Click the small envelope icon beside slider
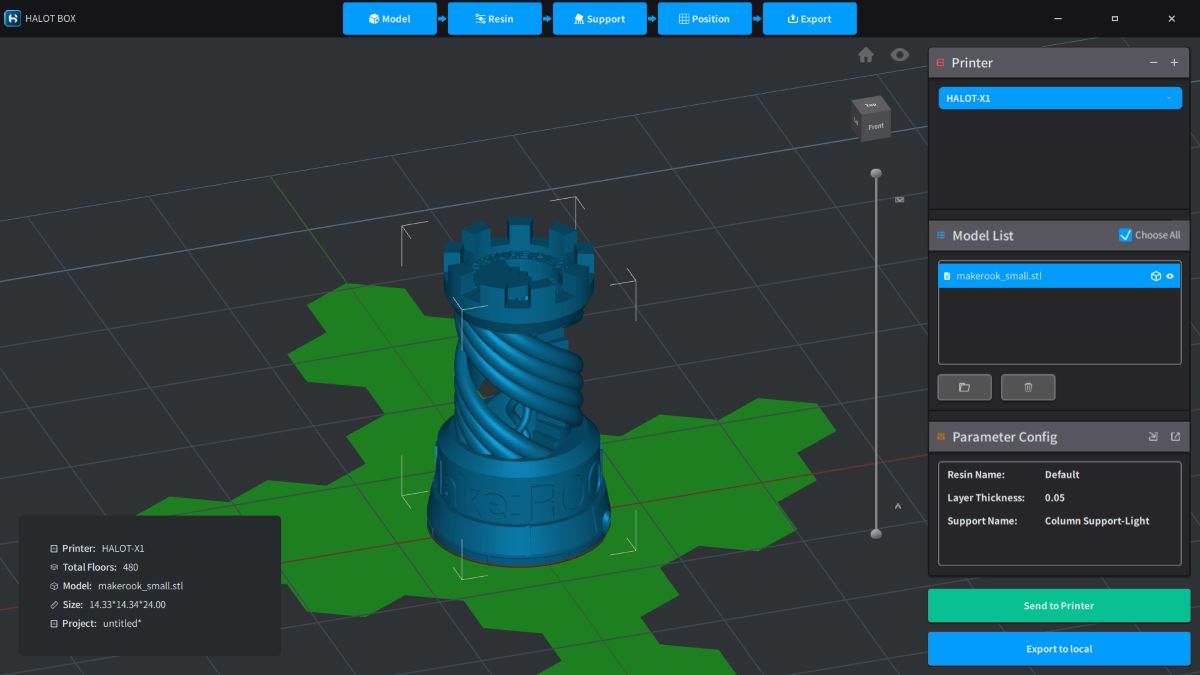The width and height of the screenshot is (1200, 675). [899, 200]
